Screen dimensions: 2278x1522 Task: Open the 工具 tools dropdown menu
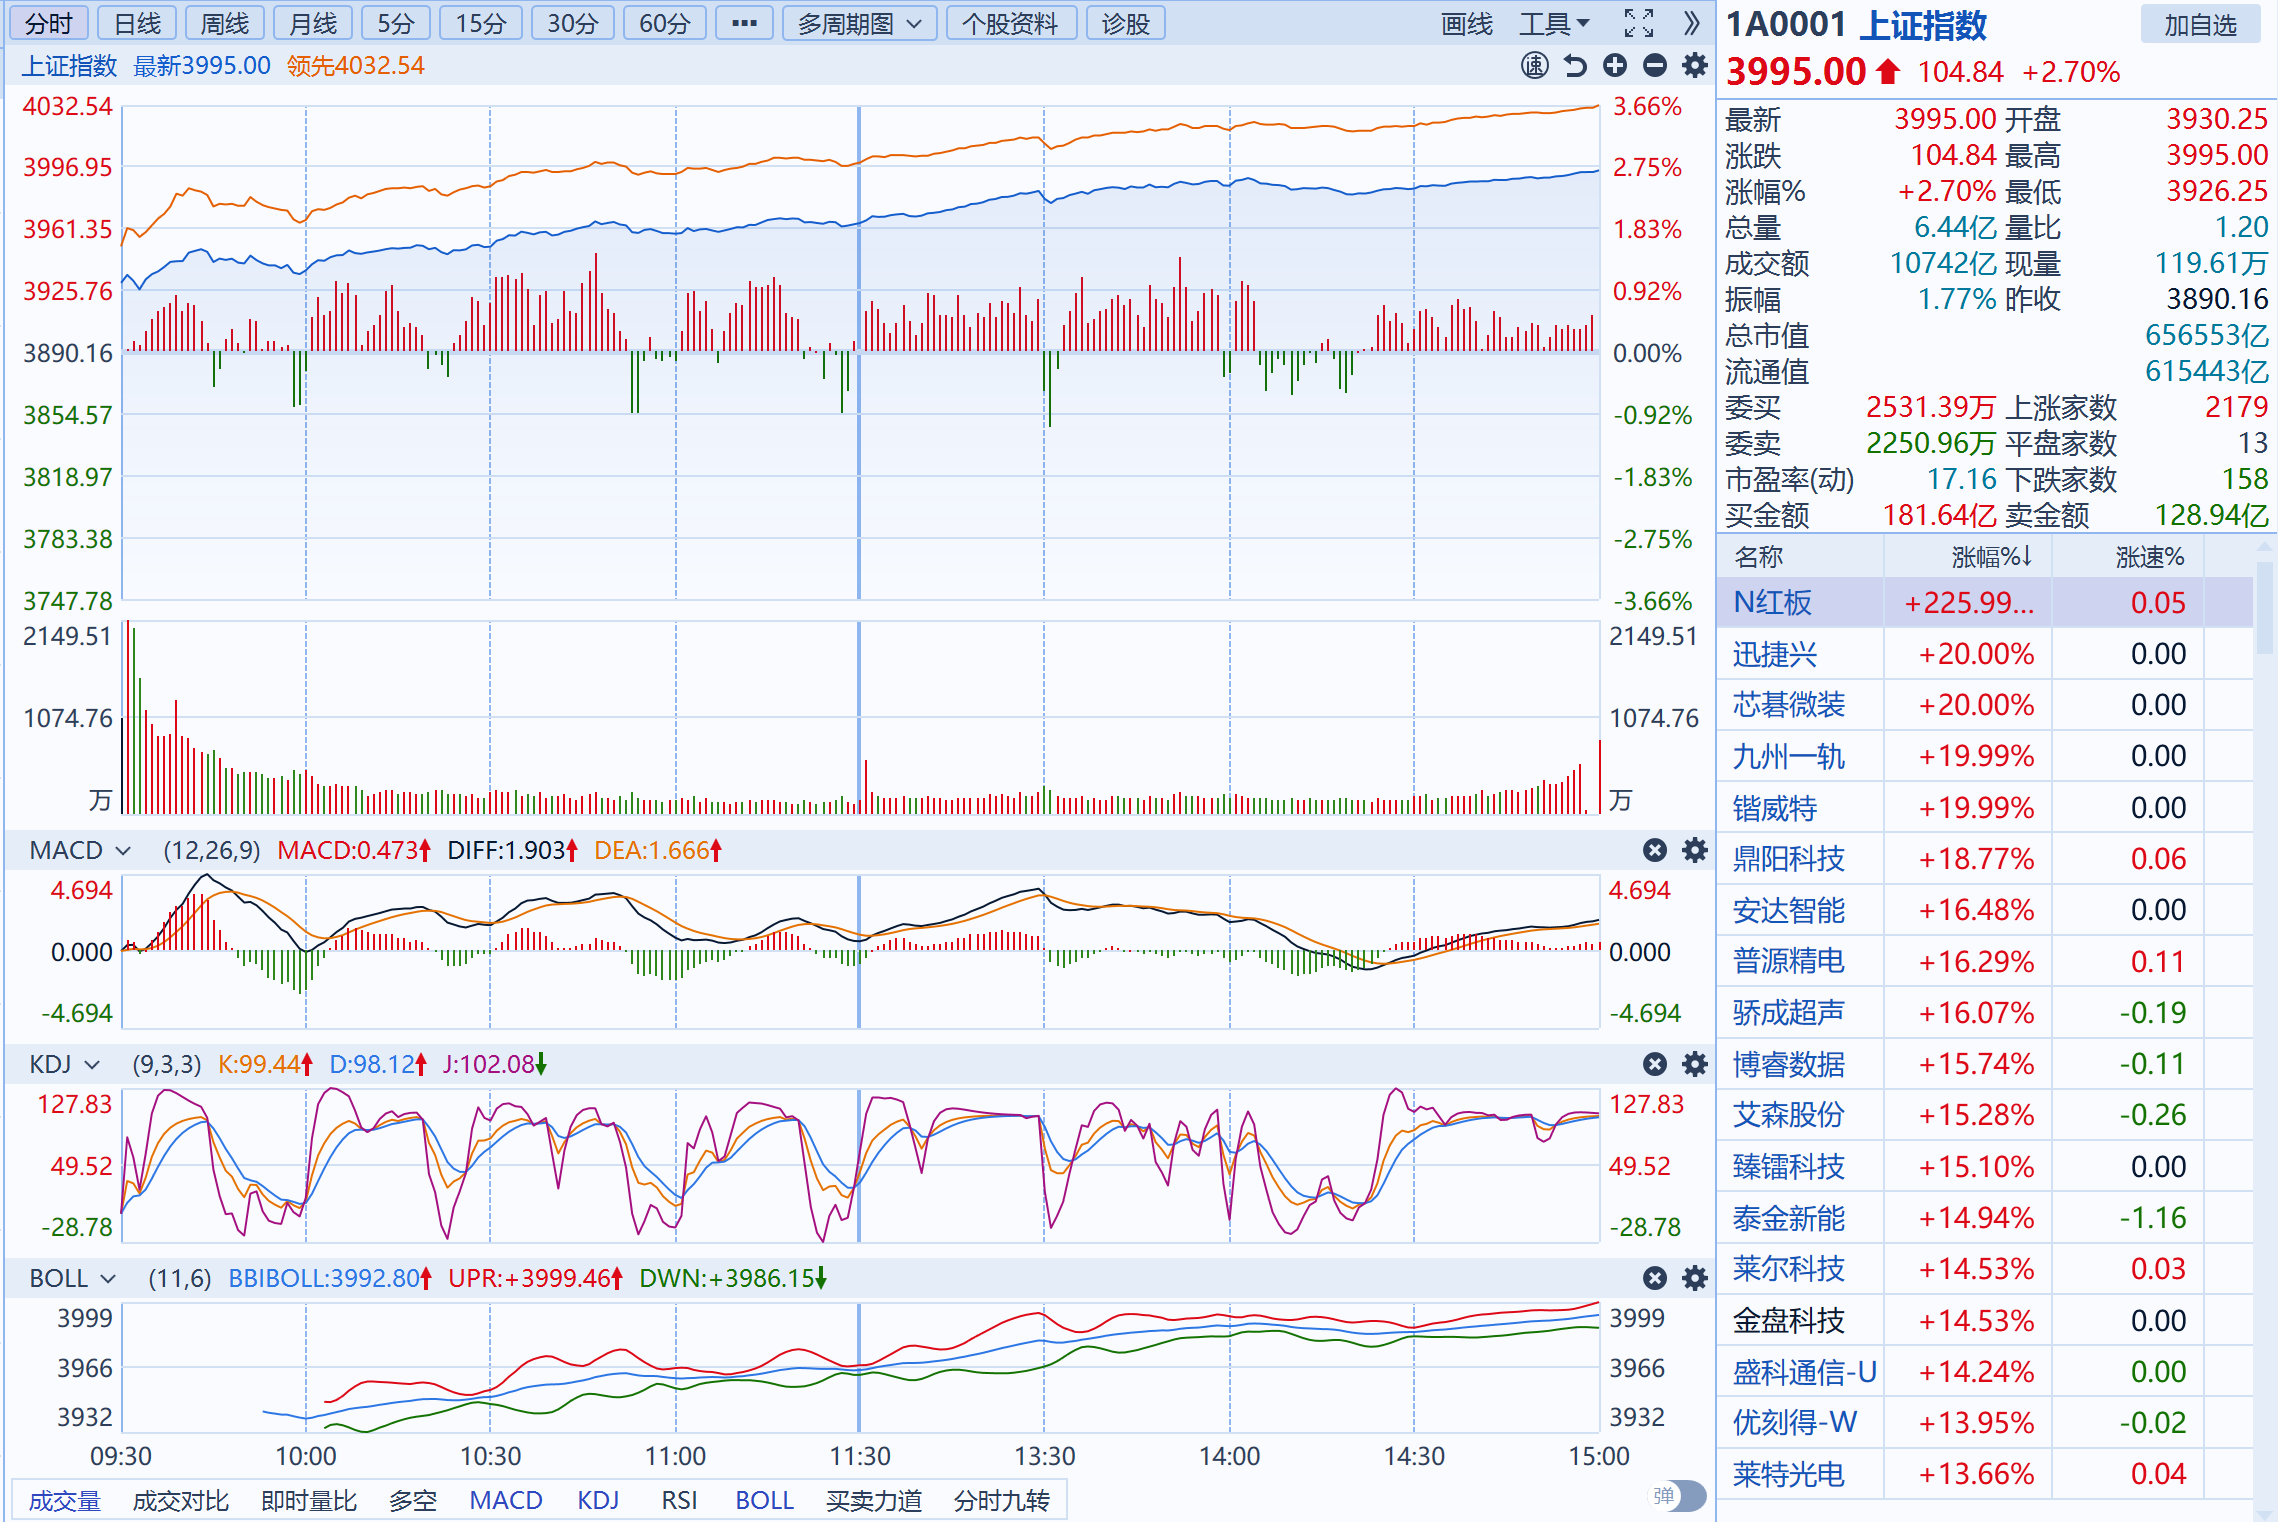[x=1553, y=23]
